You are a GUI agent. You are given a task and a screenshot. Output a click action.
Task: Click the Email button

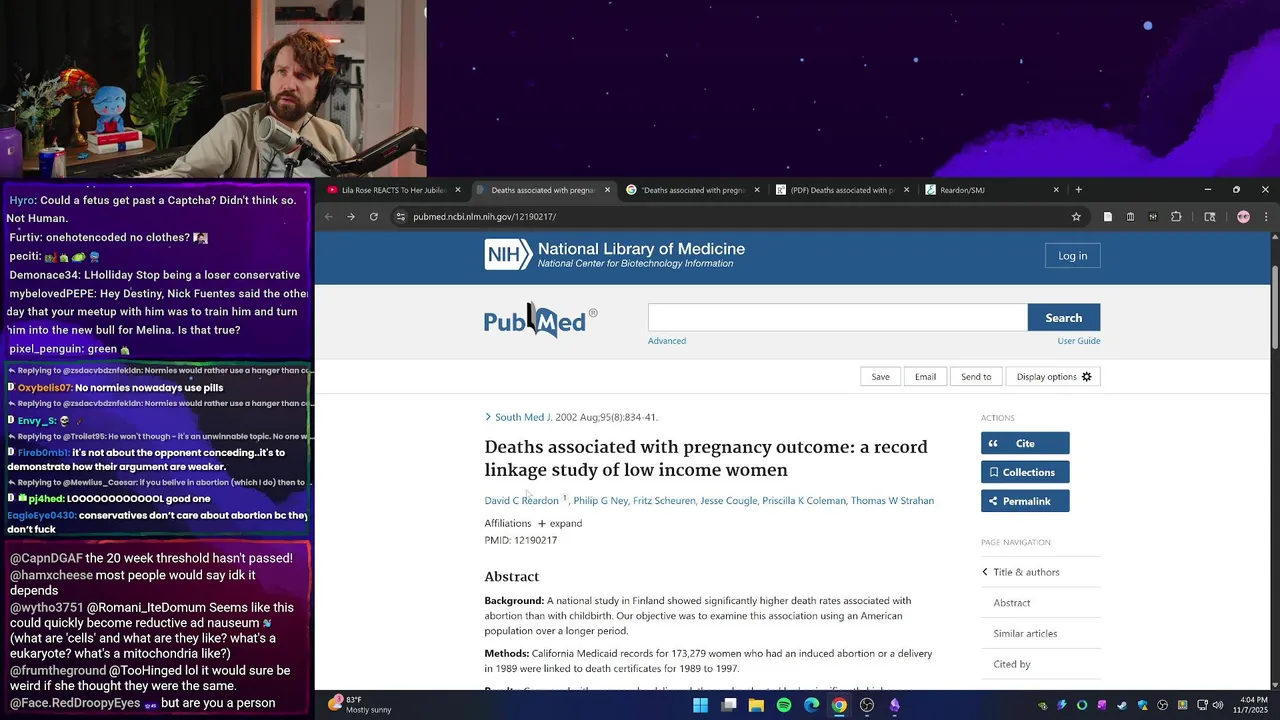pyautogui.click(x=925, y=376)
